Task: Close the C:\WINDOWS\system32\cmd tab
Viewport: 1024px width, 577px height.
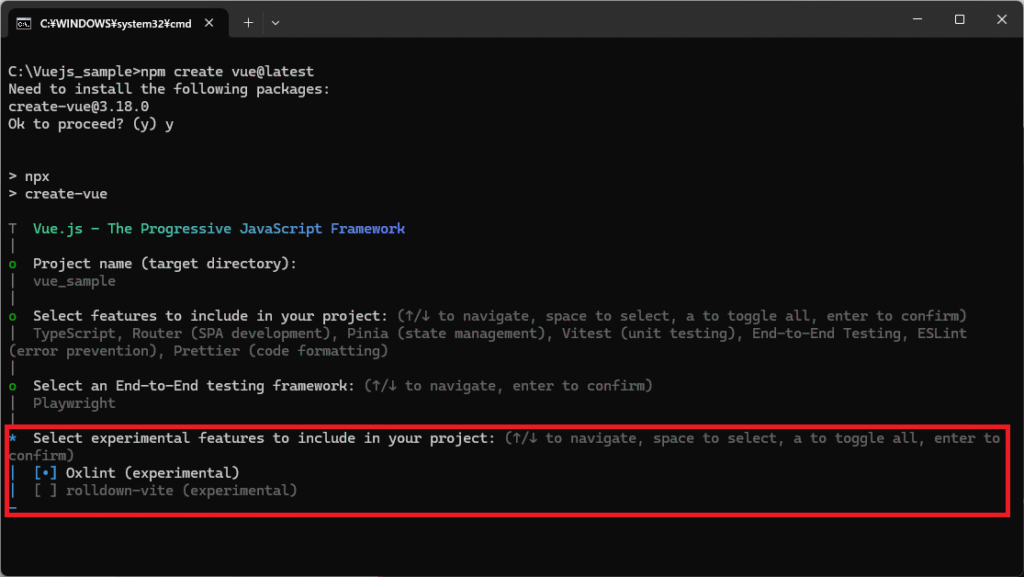Action: 211,23
